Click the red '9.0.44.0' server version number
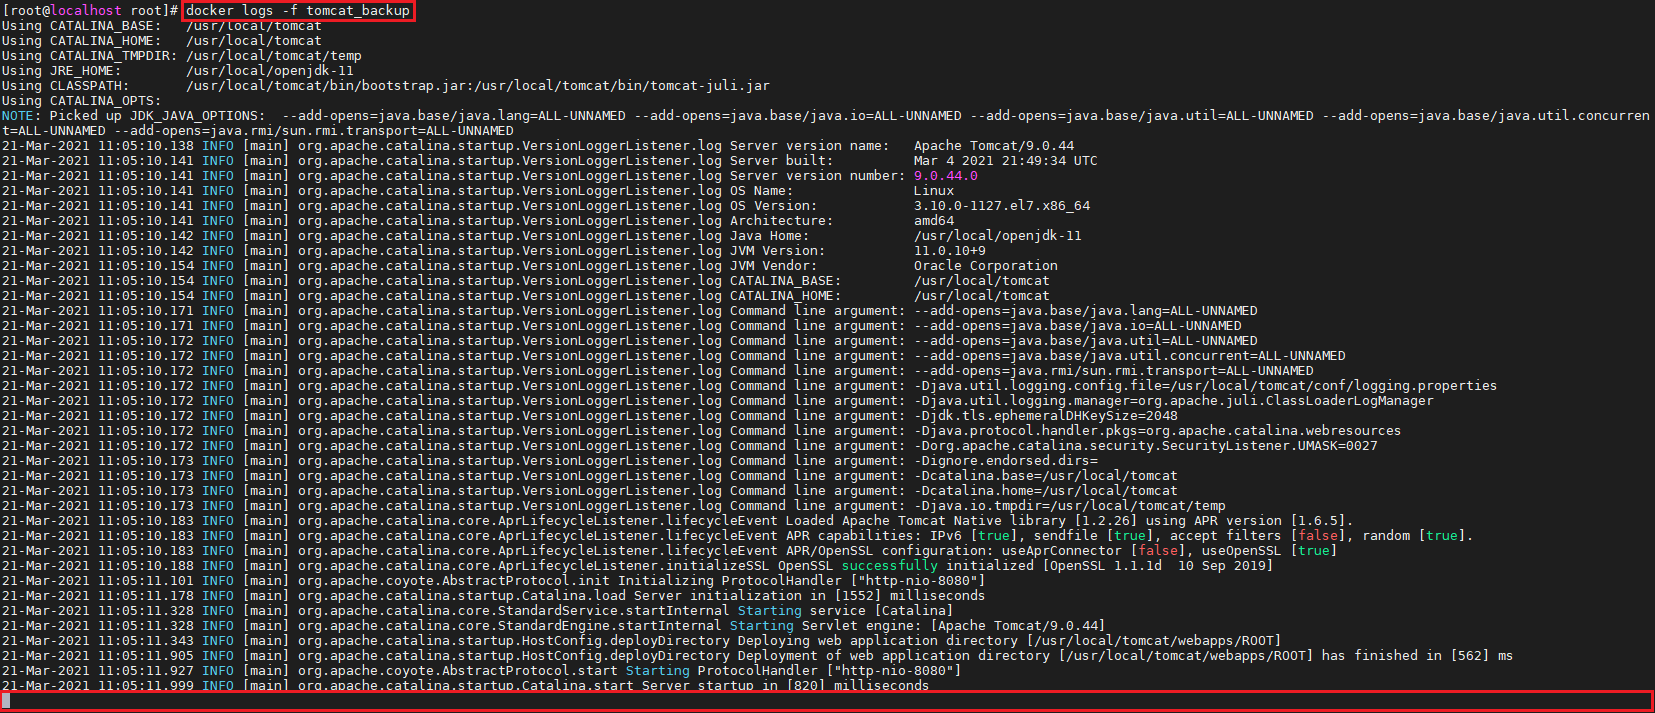 point(946,175)
